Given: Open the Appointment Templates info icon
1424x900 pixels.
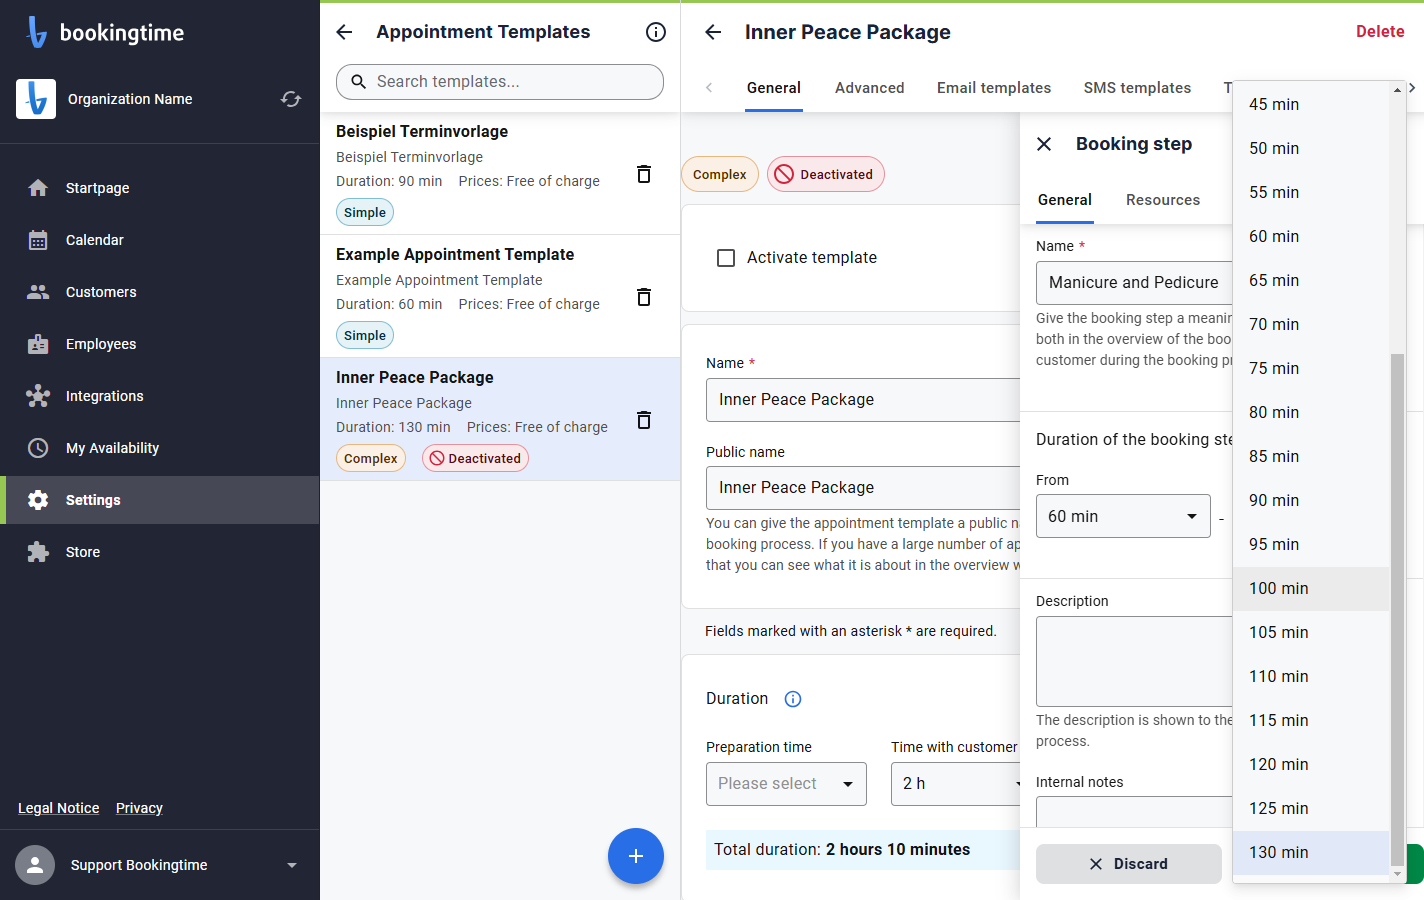Looking at the screenshot, I should (656, 32).
